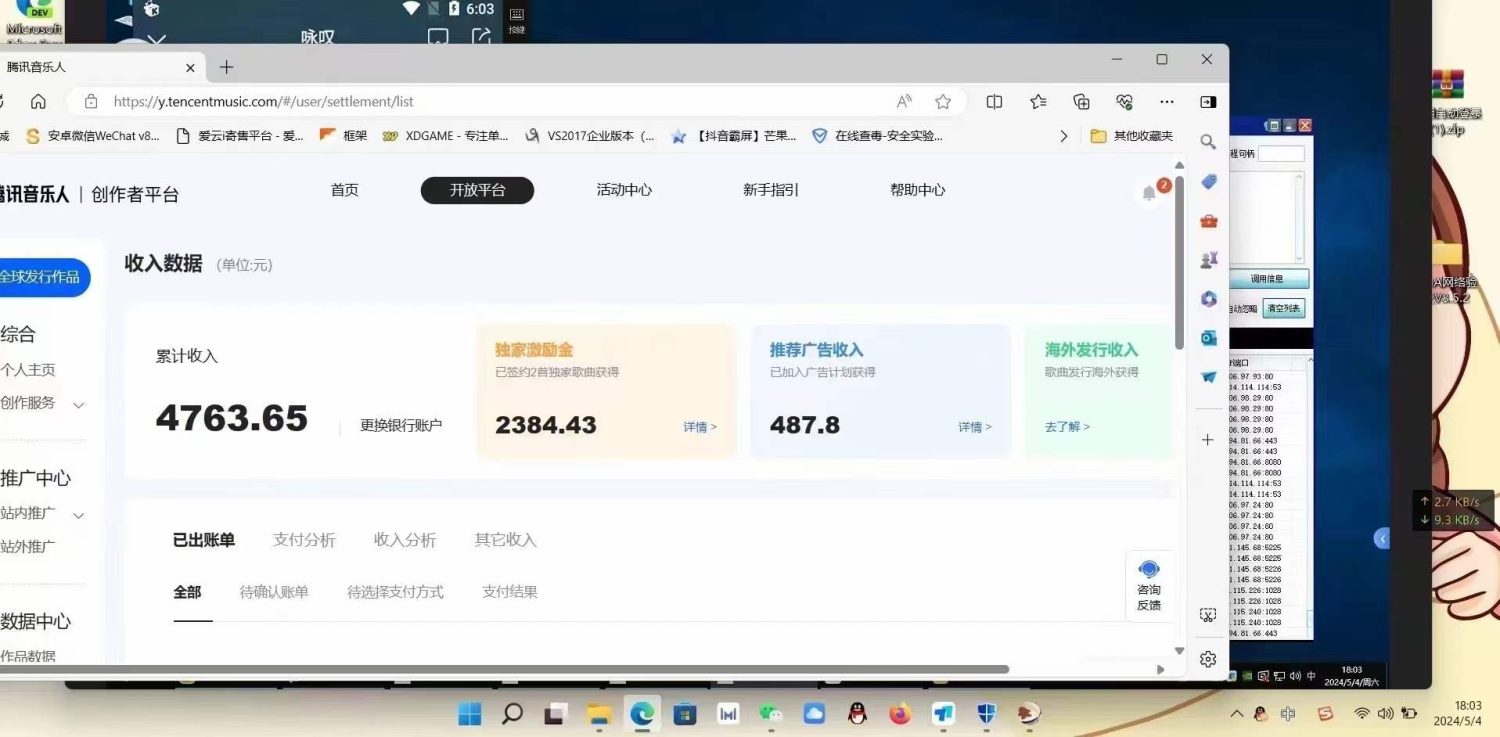This screenshot has width=1500, height=737.
Task: Open 安卓微信WeChat bookmark
Action: (x=92, y=136)
